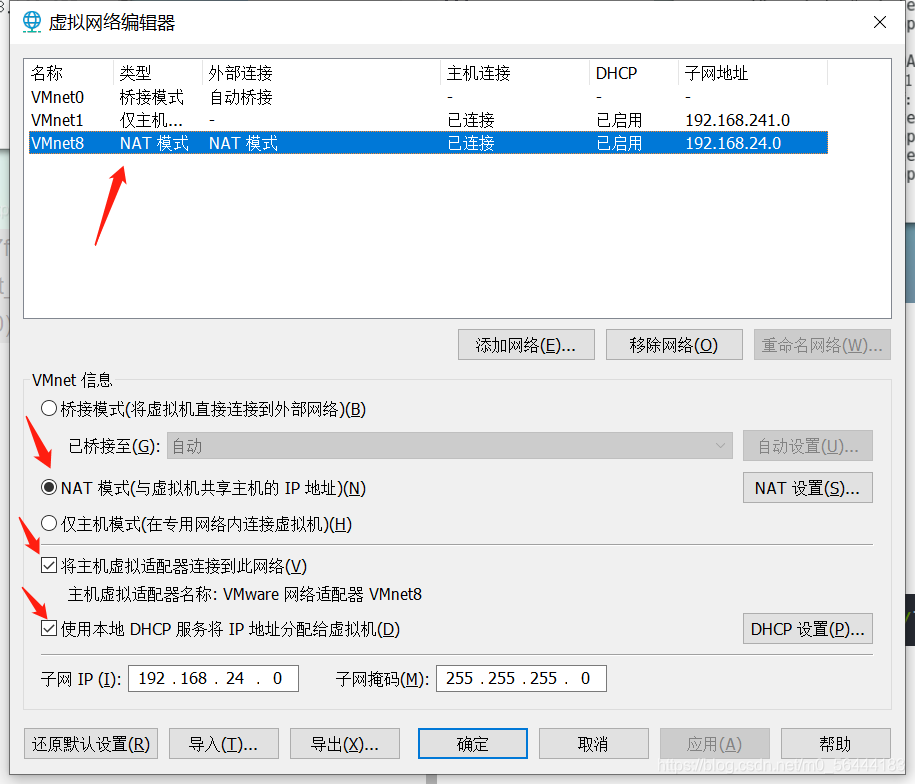The height and width of the screenshot is (784, 915).
Task: Click the 子网 IP input field
Action: (214, 678)
